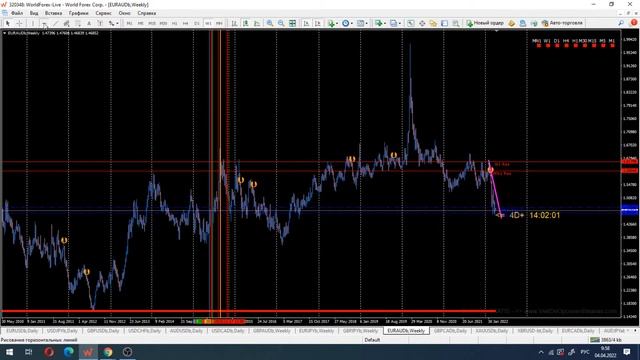Zoom out of the chart

281,23
